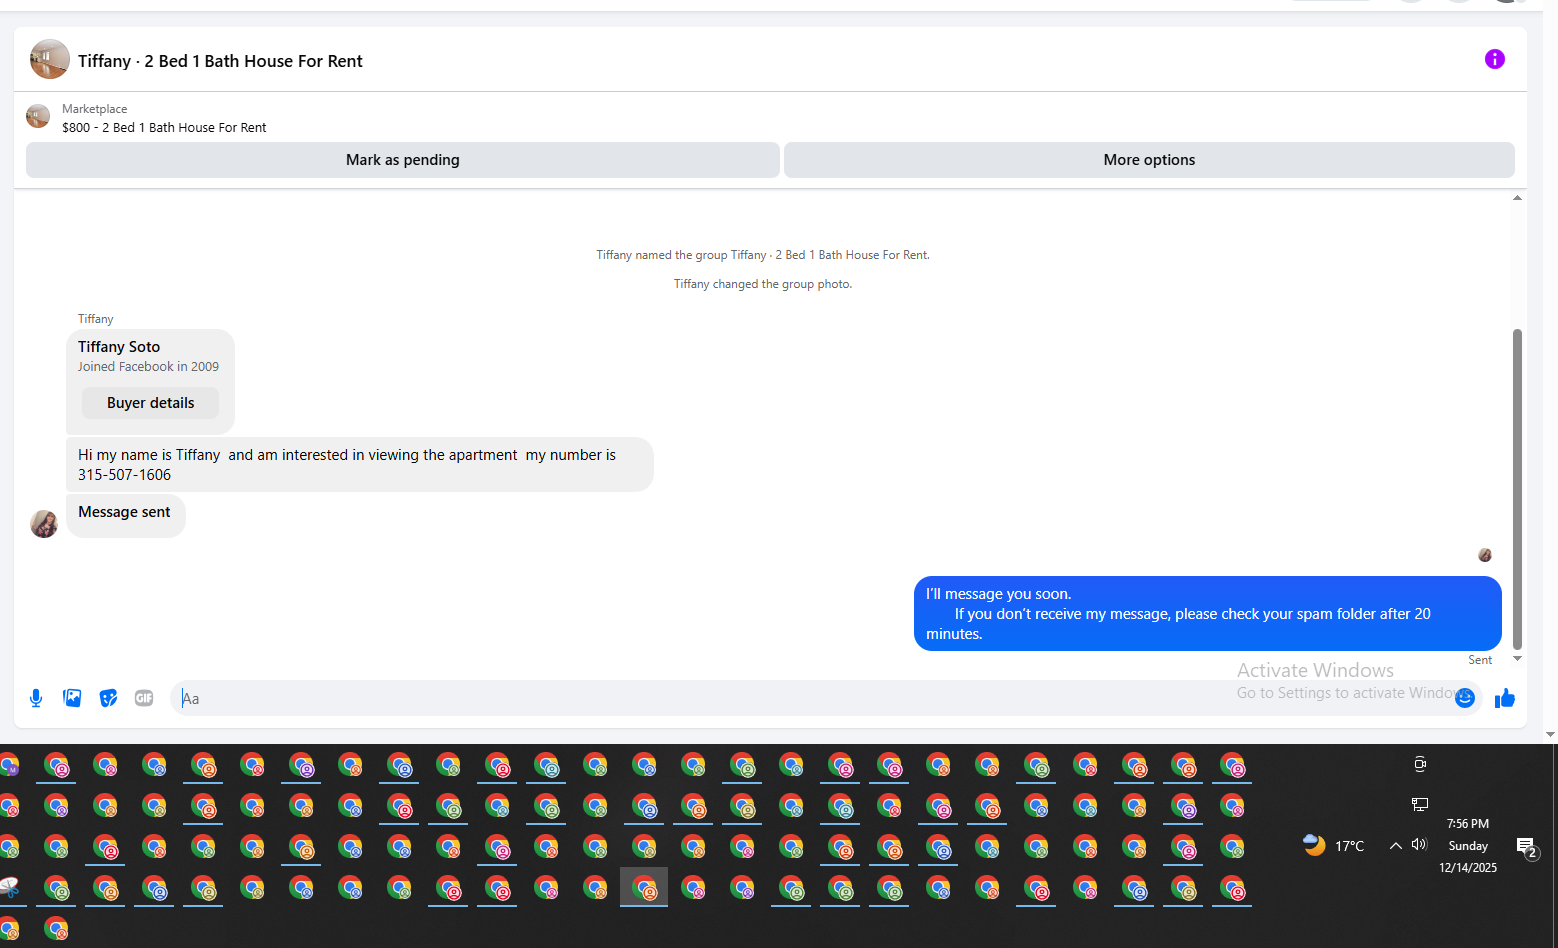The image size is (1558, 948).
Task: Click the Tiffany changed the group photo notice
Action: (763, 284)
